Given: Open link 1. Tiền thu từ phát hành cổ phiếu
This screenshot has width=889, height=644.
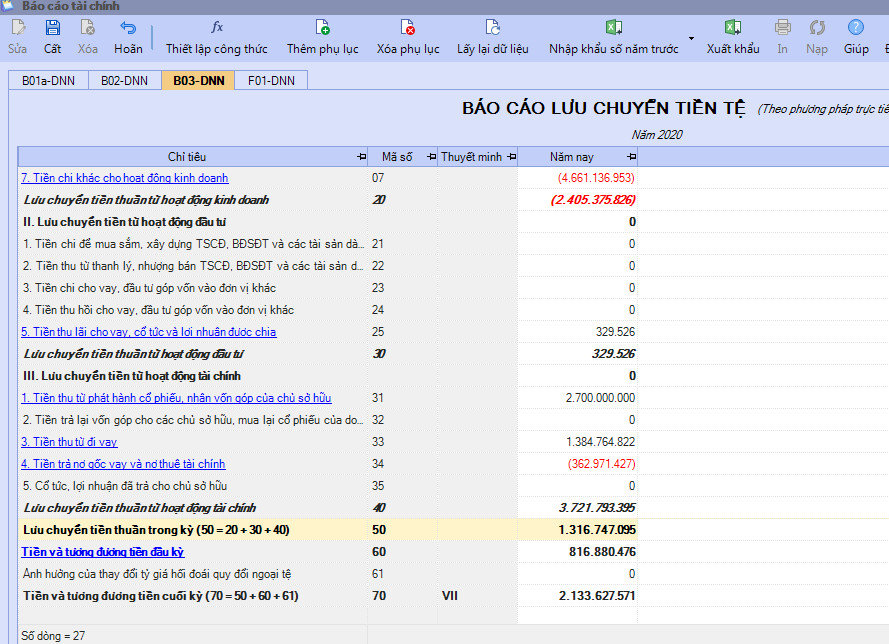Looking at the screenshot, I should coord(176,398).
